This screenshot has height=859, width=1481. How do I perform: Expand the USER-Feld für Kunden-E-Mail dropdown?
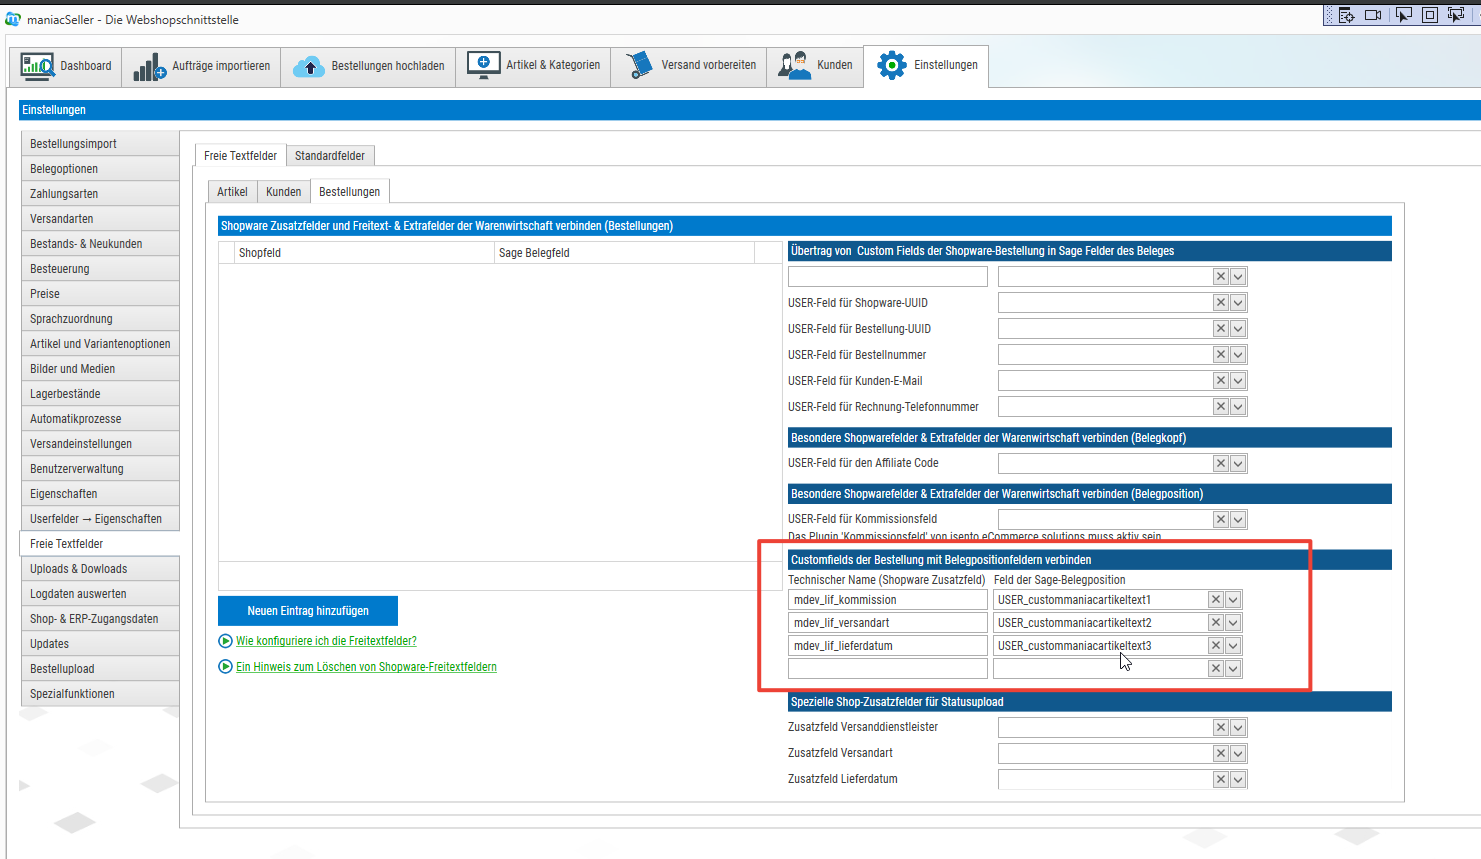[1238, 381]
